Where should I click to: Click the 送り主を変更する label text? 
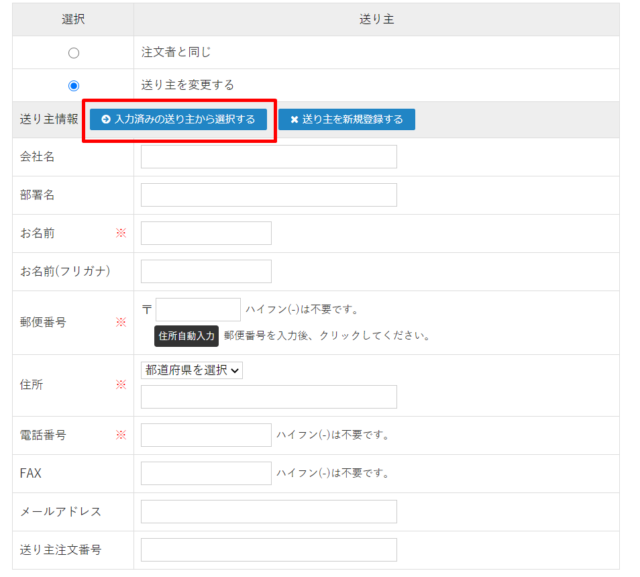coord(187,86)
